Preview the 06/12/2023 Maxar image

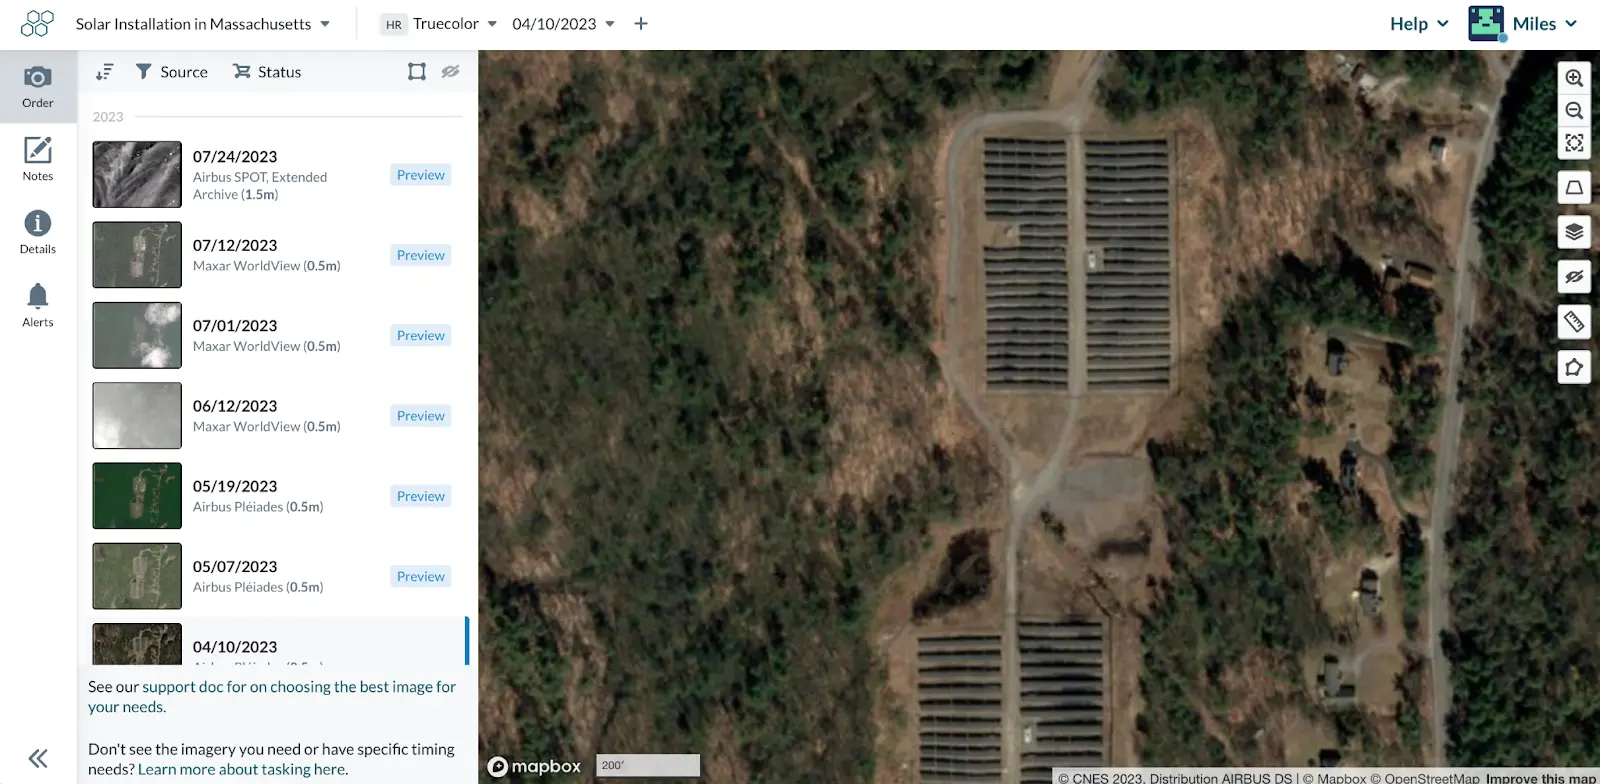pyautogui.click(x=421, y=416)
